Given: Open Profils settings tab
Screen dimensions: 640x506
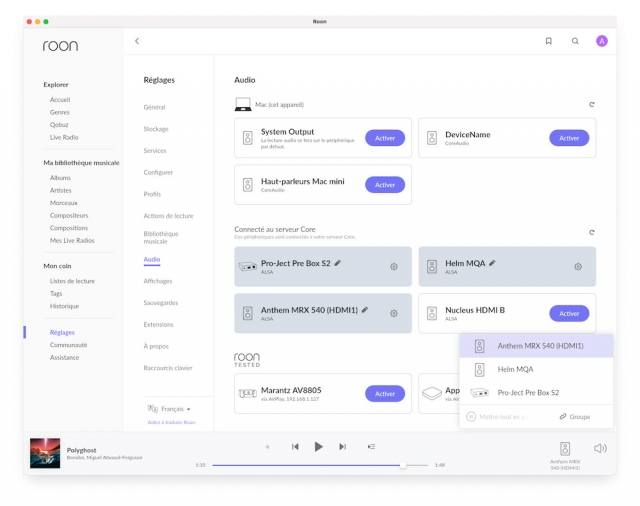Looking at the screenshot, I should click(x=152, y=194).
